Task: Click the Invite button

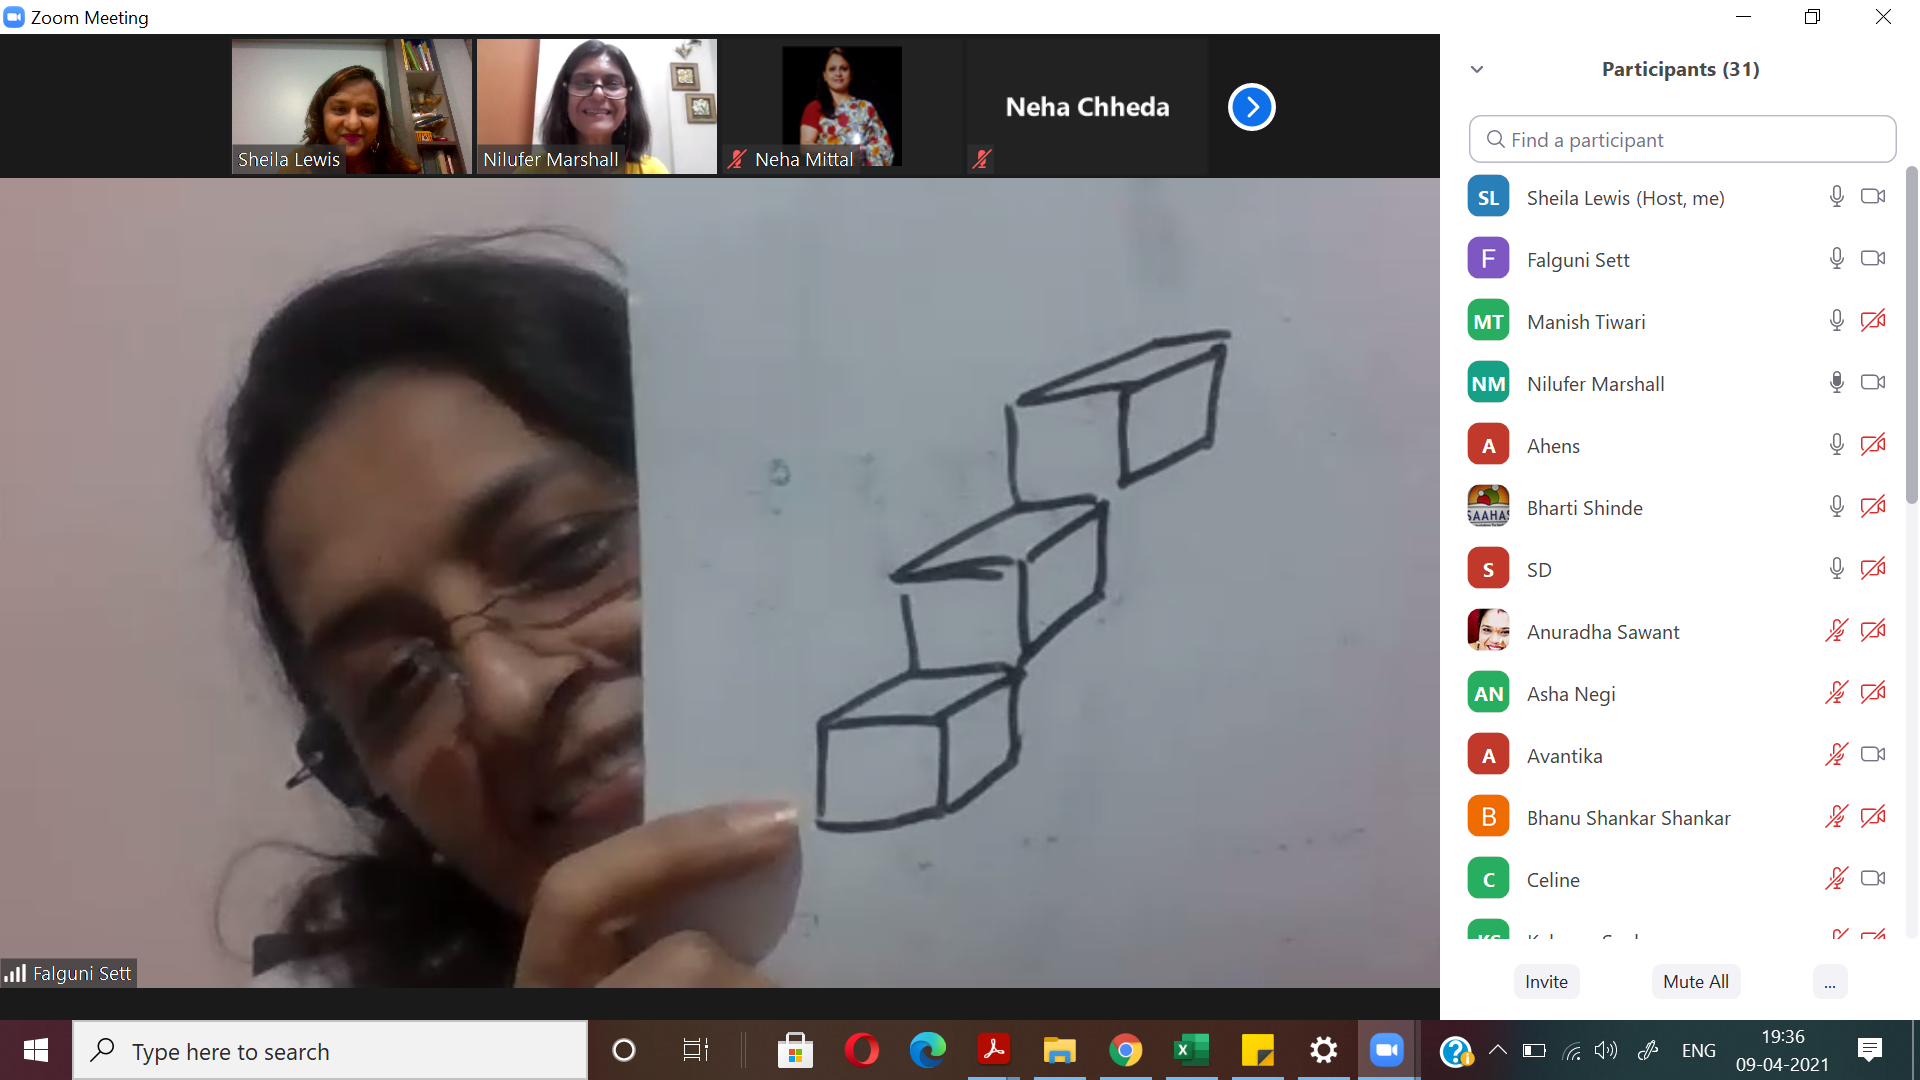Action: [x=1546, y=982]
